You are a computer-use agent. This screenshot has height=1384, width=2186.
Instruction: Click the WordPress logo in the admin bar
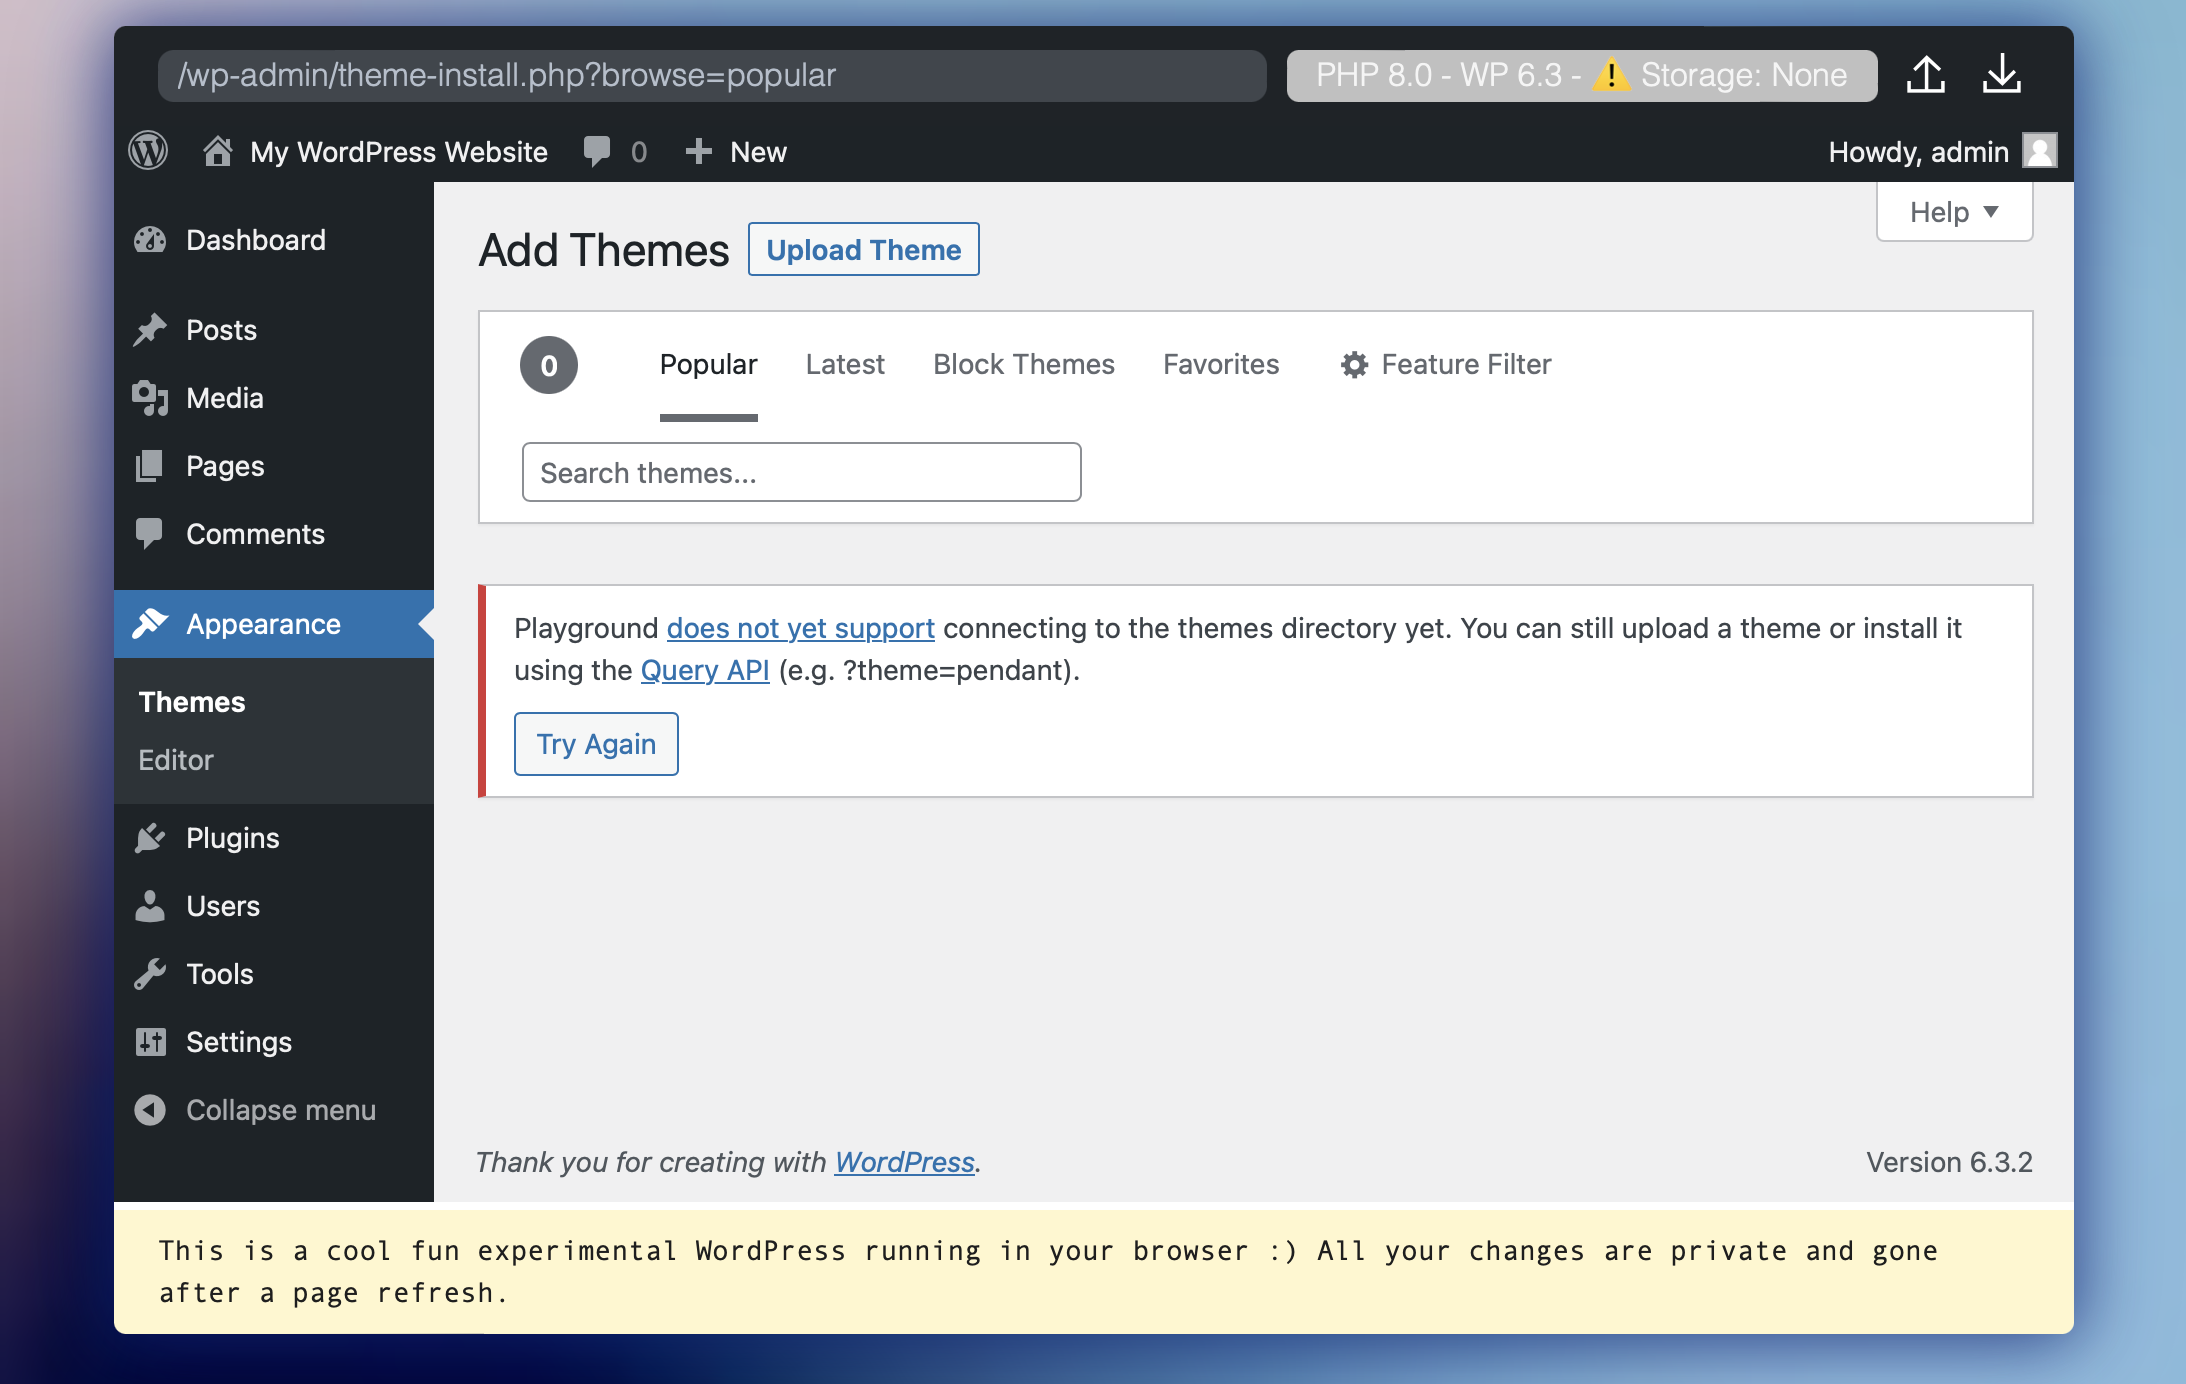(x=148, y=151)
